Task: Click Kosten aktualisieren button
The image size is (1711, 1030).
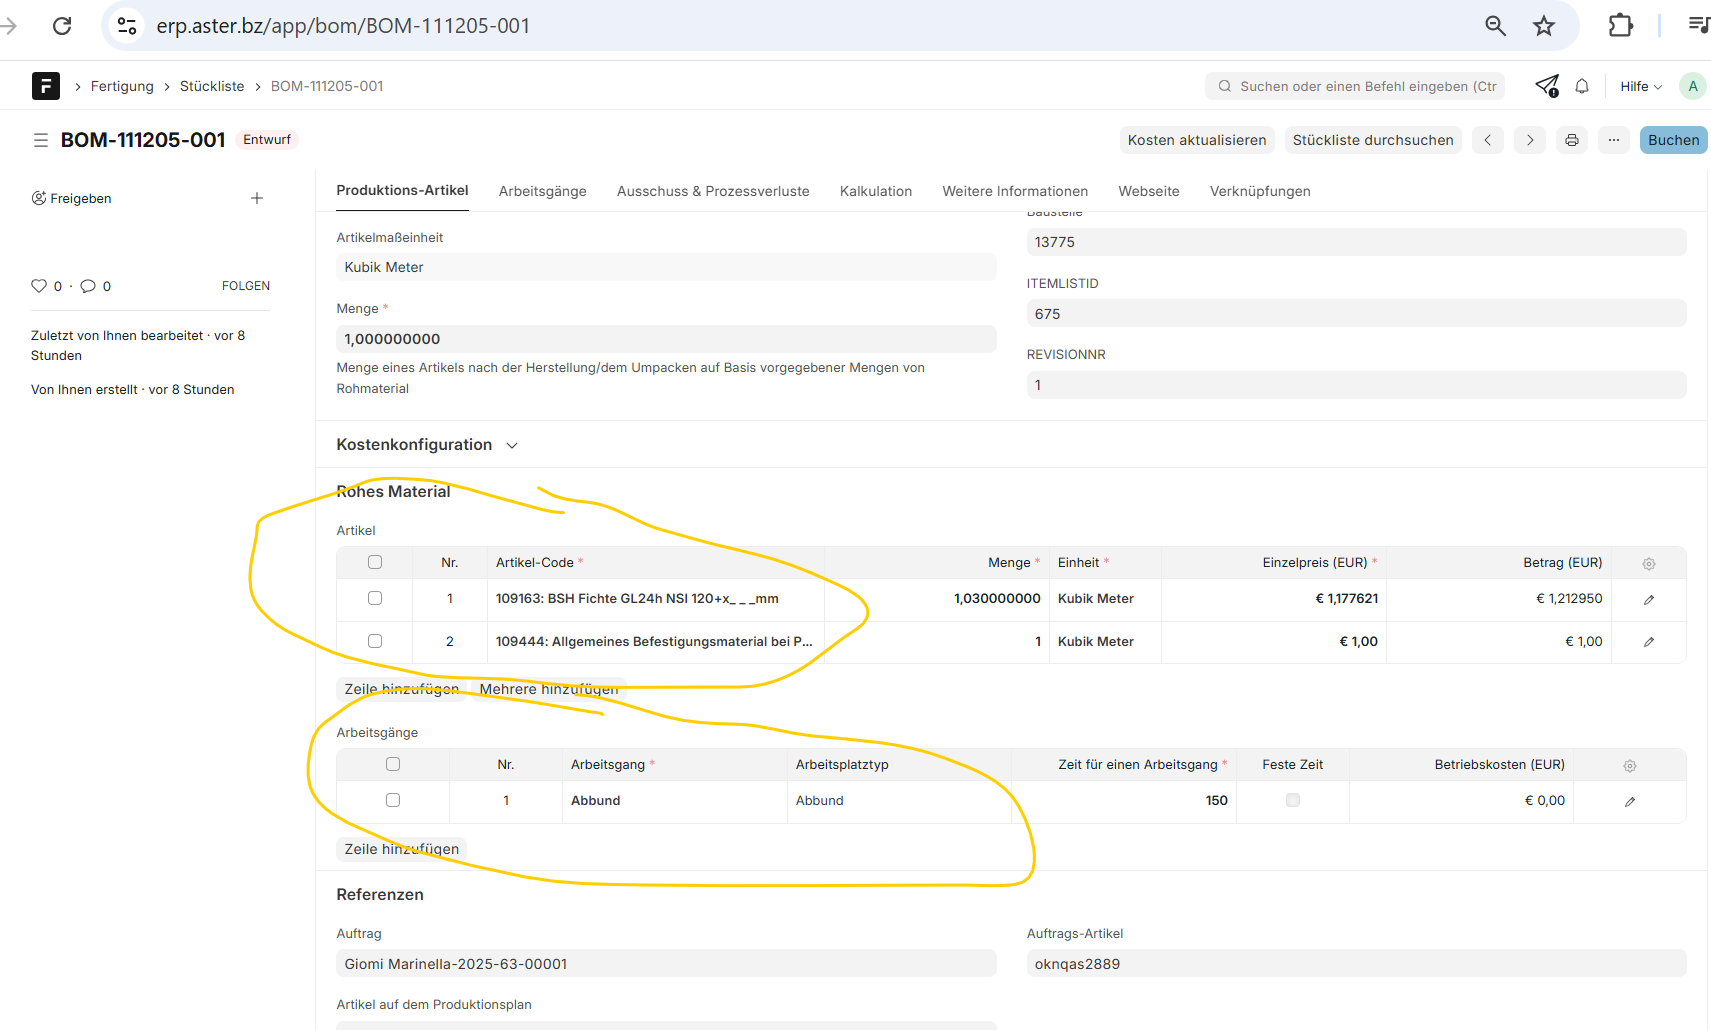Action: pyautogui.click(x=1196, y=140)
